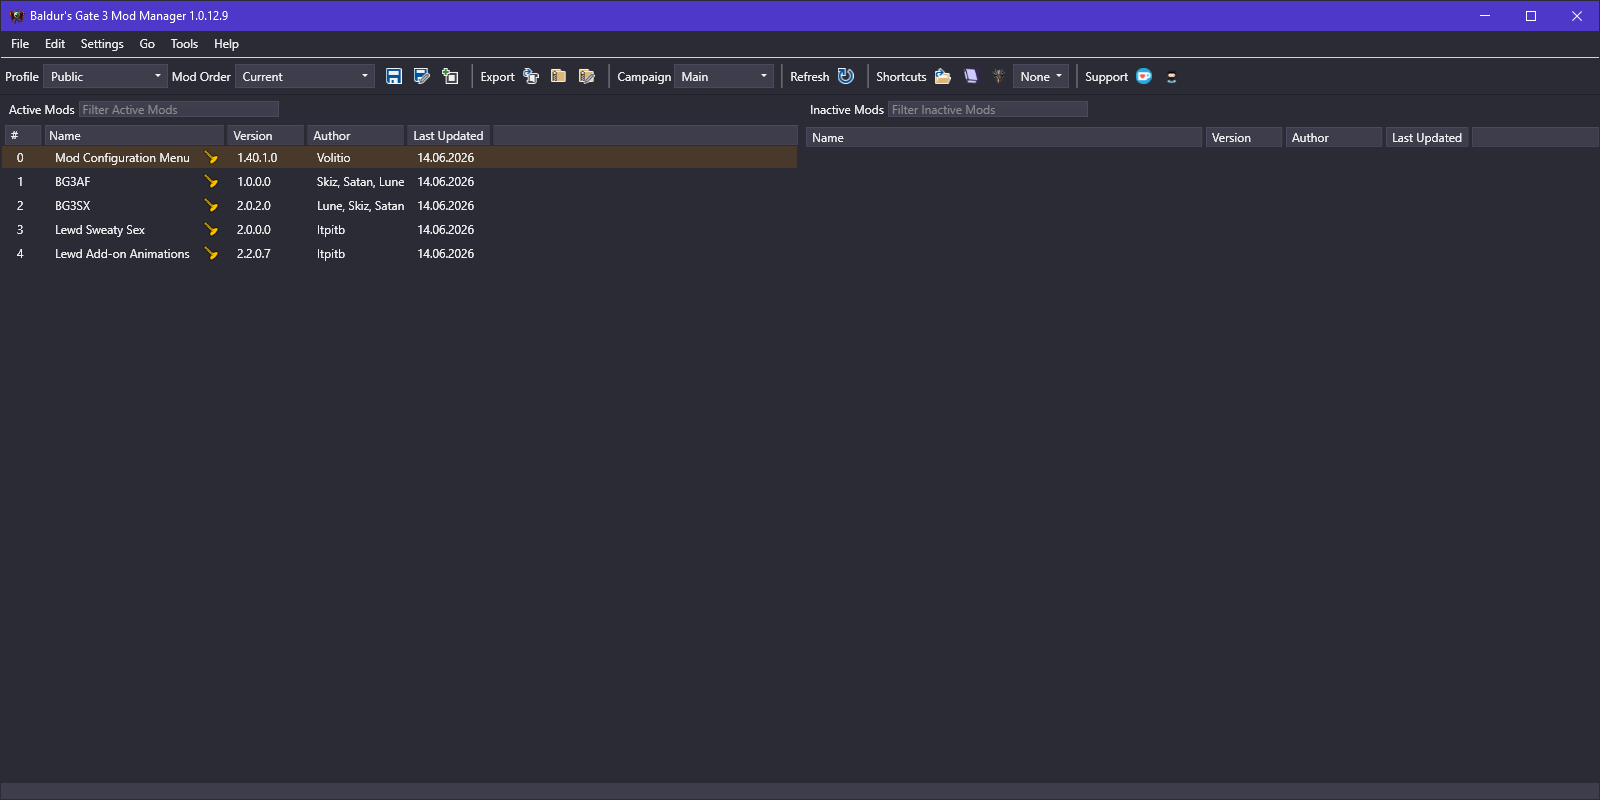1600x800 pixels.
Task: Click the first icon right of Export label
Action: (x=531, y=76)
